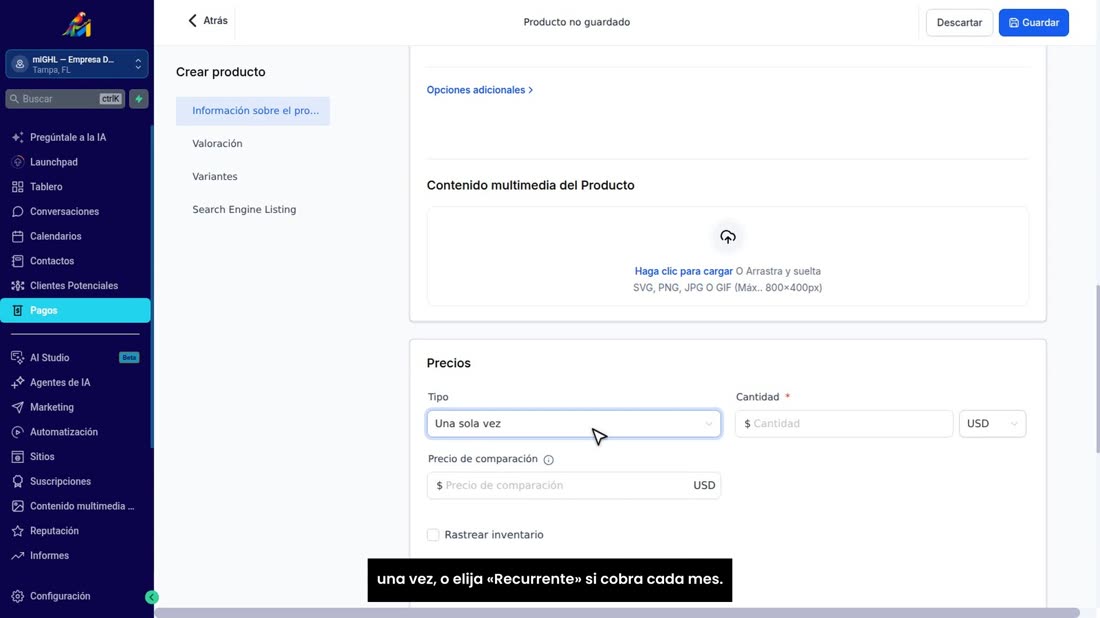Click the Descartar button

tap(959, 22)
